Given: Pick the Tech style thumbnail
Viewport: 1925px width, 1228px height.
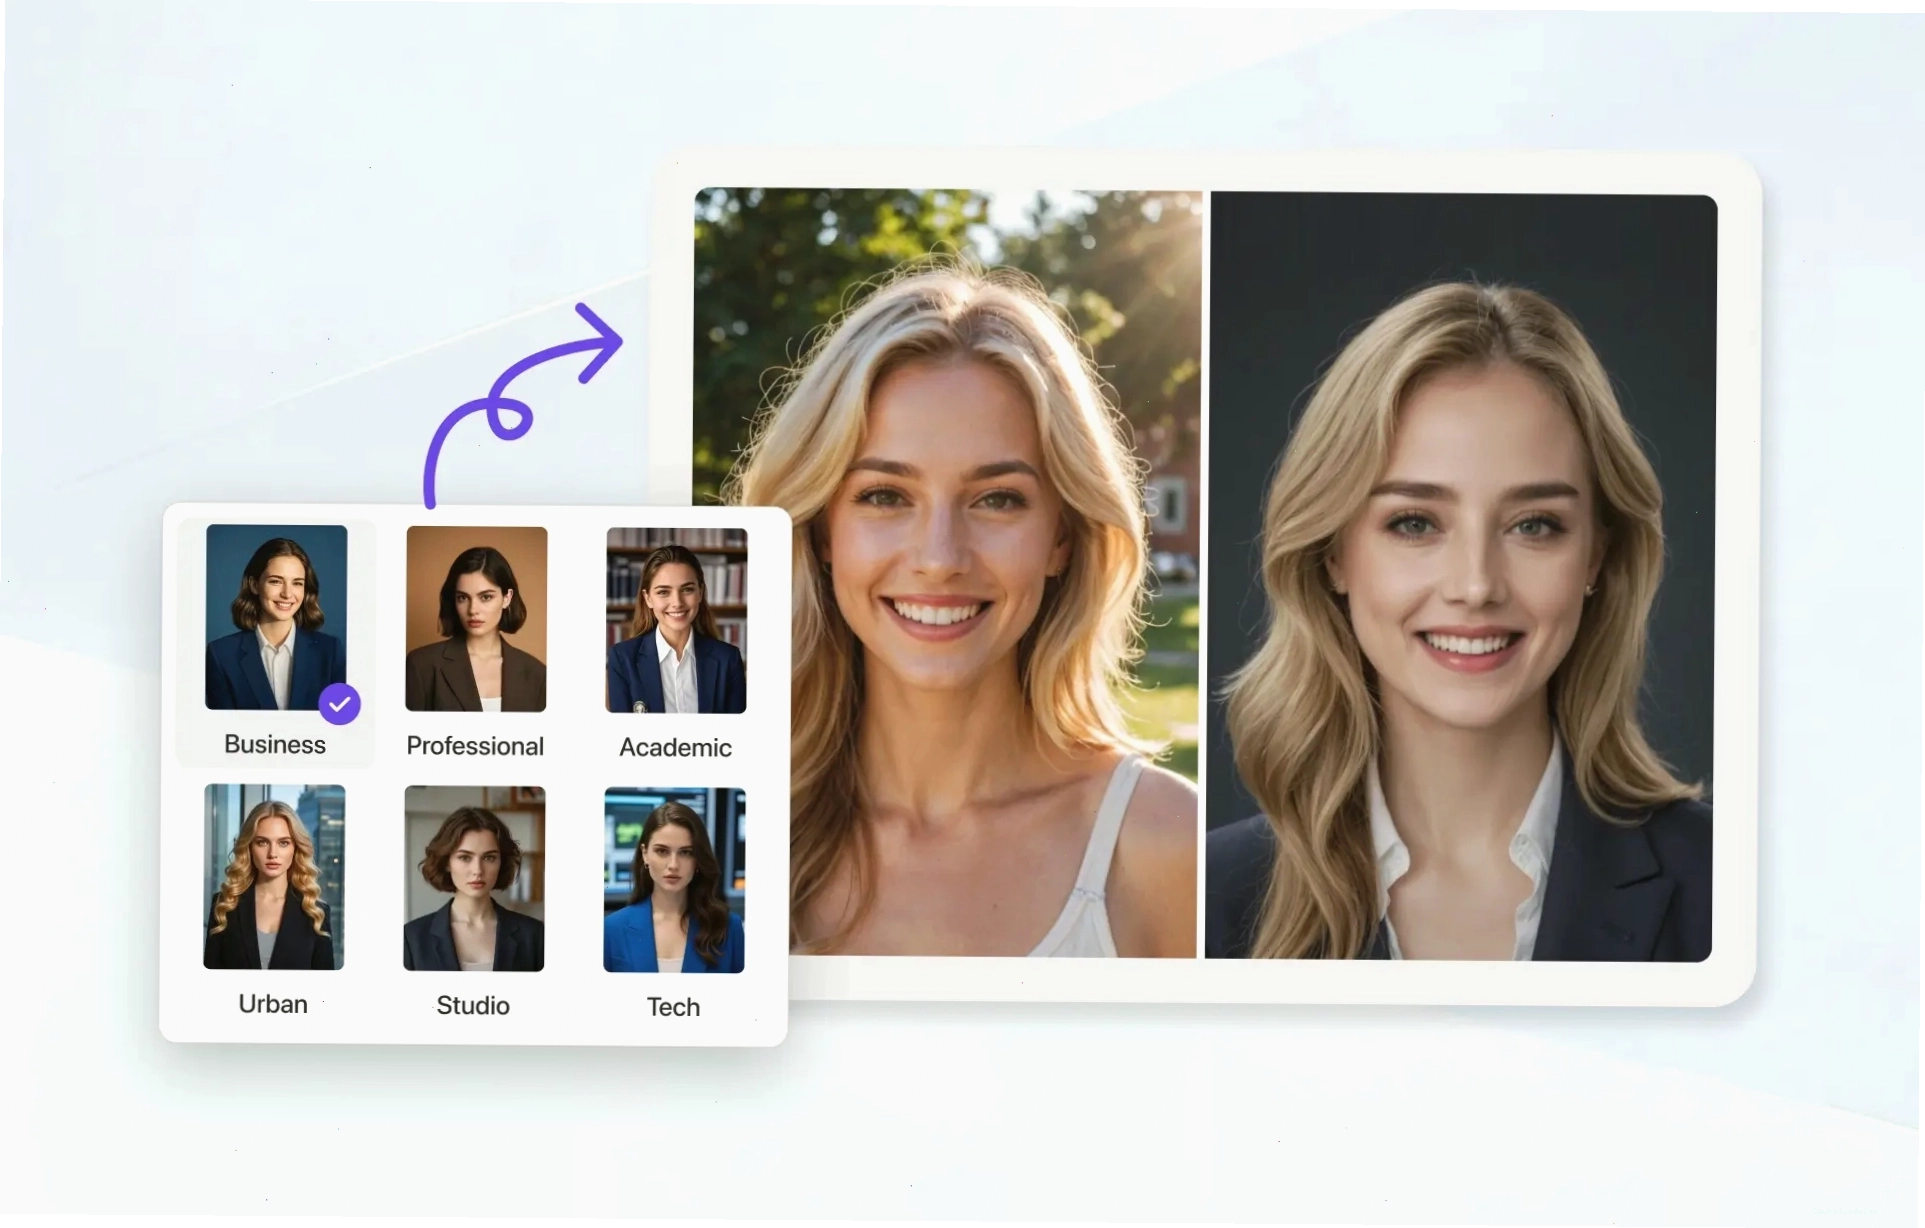Looking at the screenshot, I should point(674,880).
